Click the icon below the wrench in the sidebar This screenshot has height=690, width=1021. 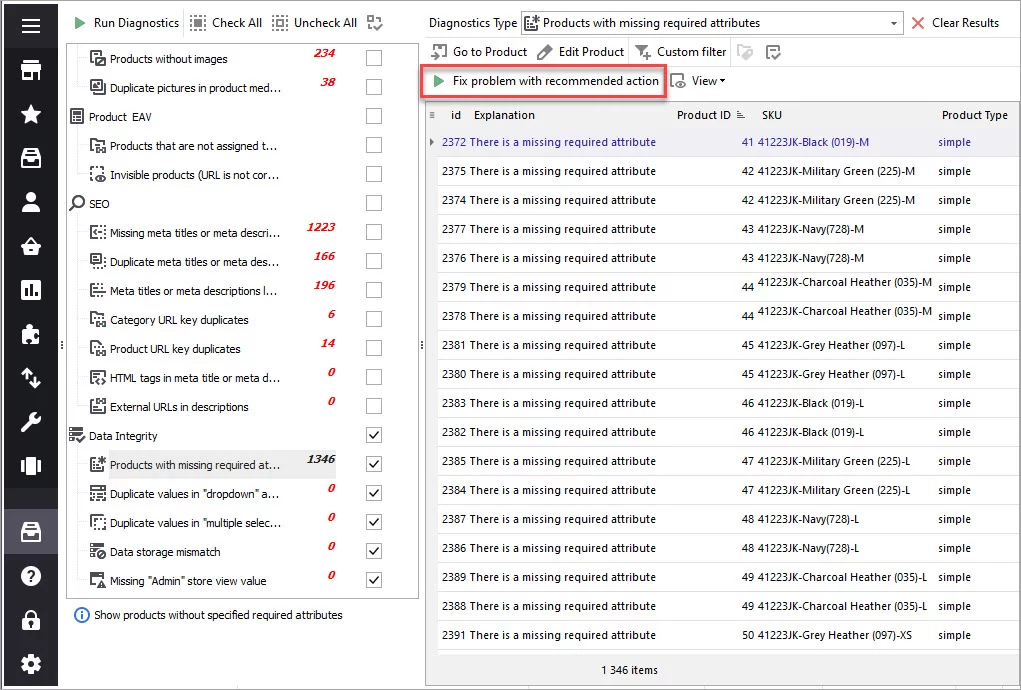pos(31,466)
